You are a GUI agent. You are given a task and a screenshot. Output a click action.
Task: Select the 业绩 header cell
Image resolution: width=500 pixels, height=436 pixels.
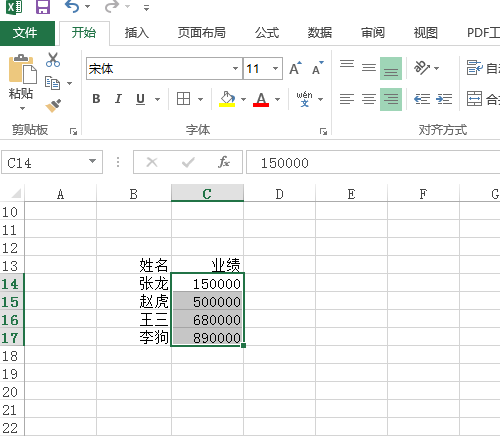(207, 265)
